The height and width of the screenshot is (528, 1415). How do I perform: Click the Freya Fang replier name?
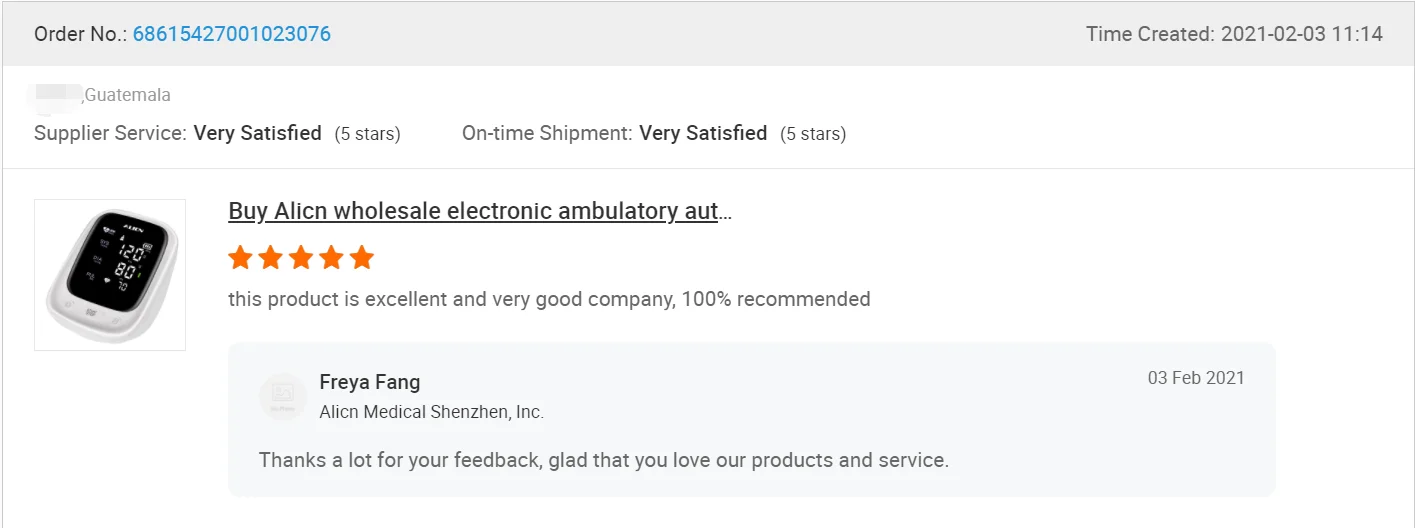click(x=370, y=382)
